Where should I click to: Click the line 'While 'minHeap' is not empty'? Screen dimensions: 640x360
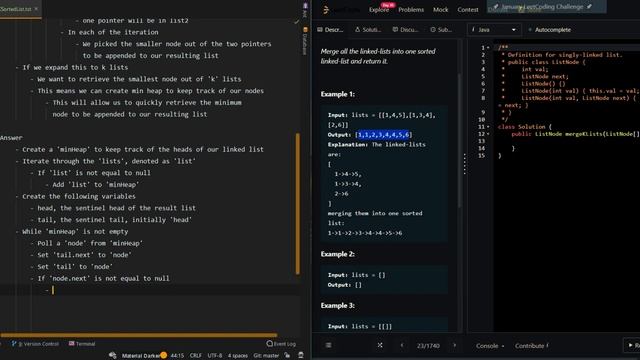pyautogui.click(x=75, y=231)
